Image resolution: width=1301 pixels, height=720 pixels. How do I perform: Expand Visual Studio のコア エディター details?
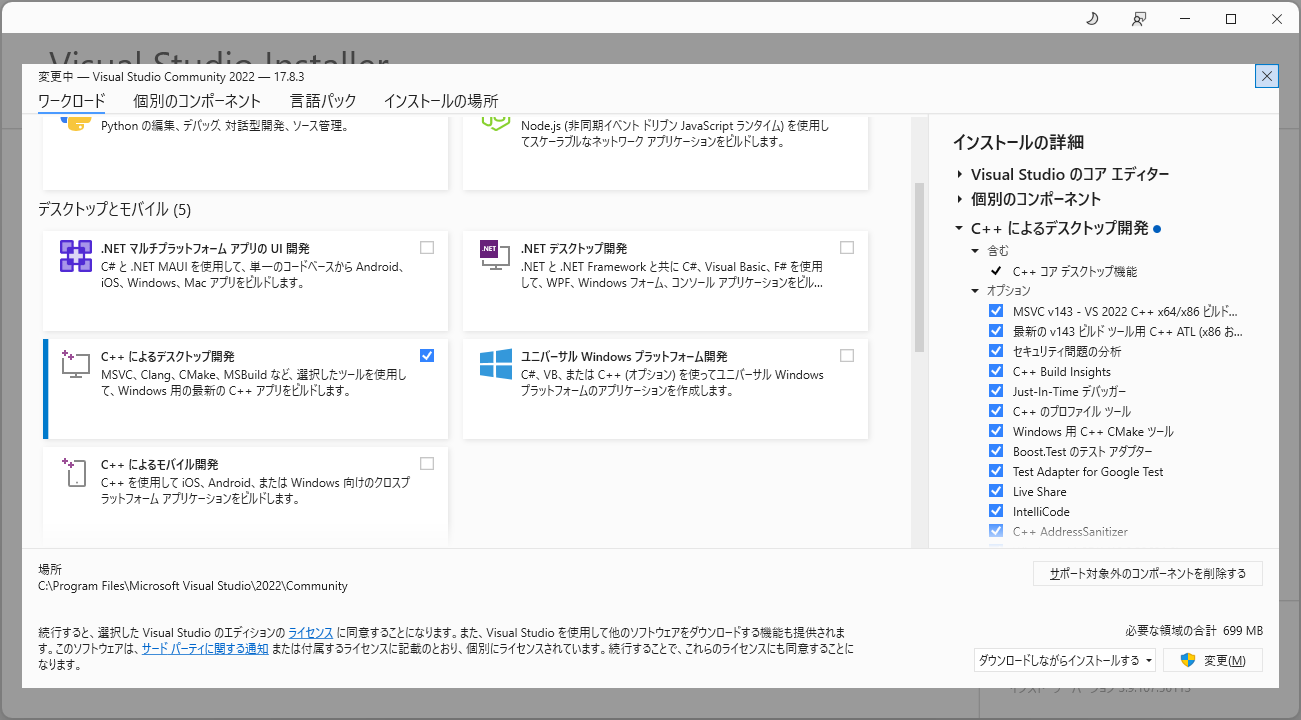coord(960,174)
